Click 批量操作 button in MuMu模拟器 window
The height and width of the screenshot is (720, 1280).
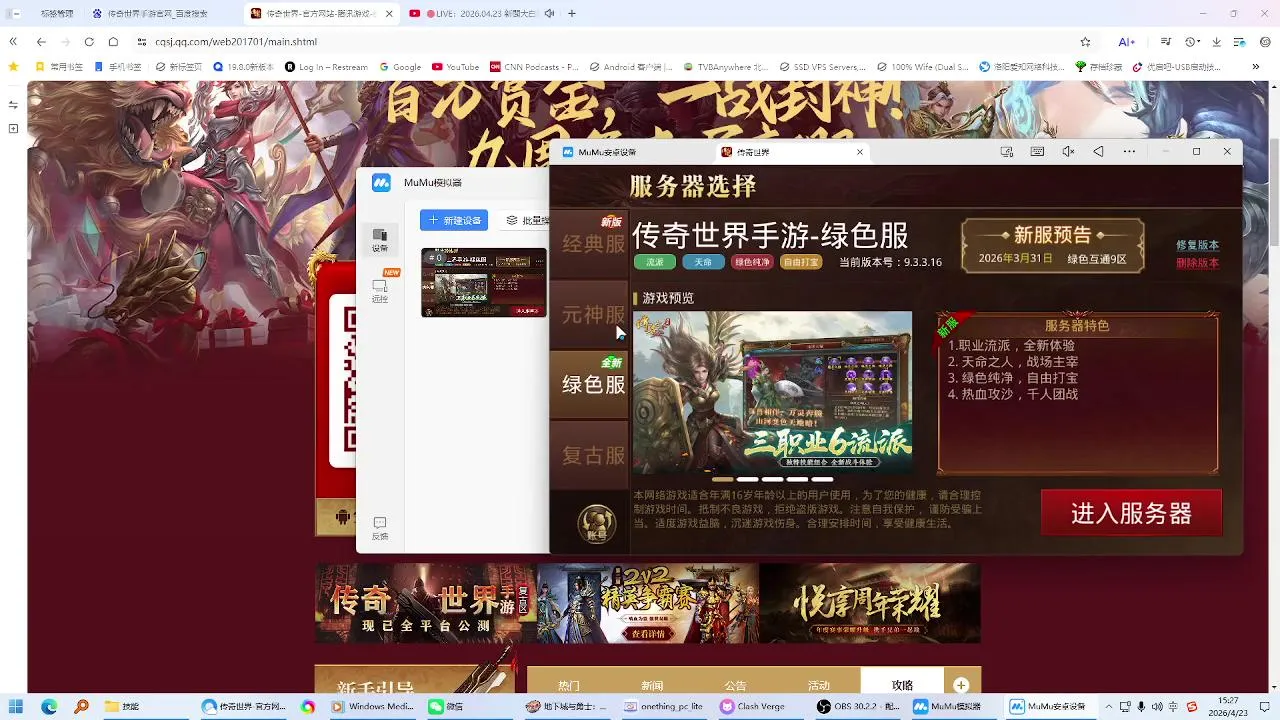[x=524, y=220]
